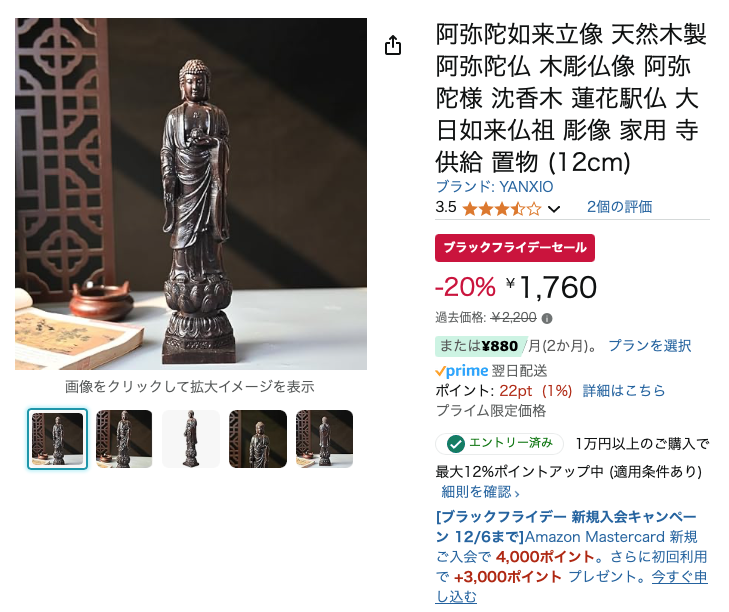729x612 pixels.
Task: Select the first product thumbnail
Action: coord(57,439)
